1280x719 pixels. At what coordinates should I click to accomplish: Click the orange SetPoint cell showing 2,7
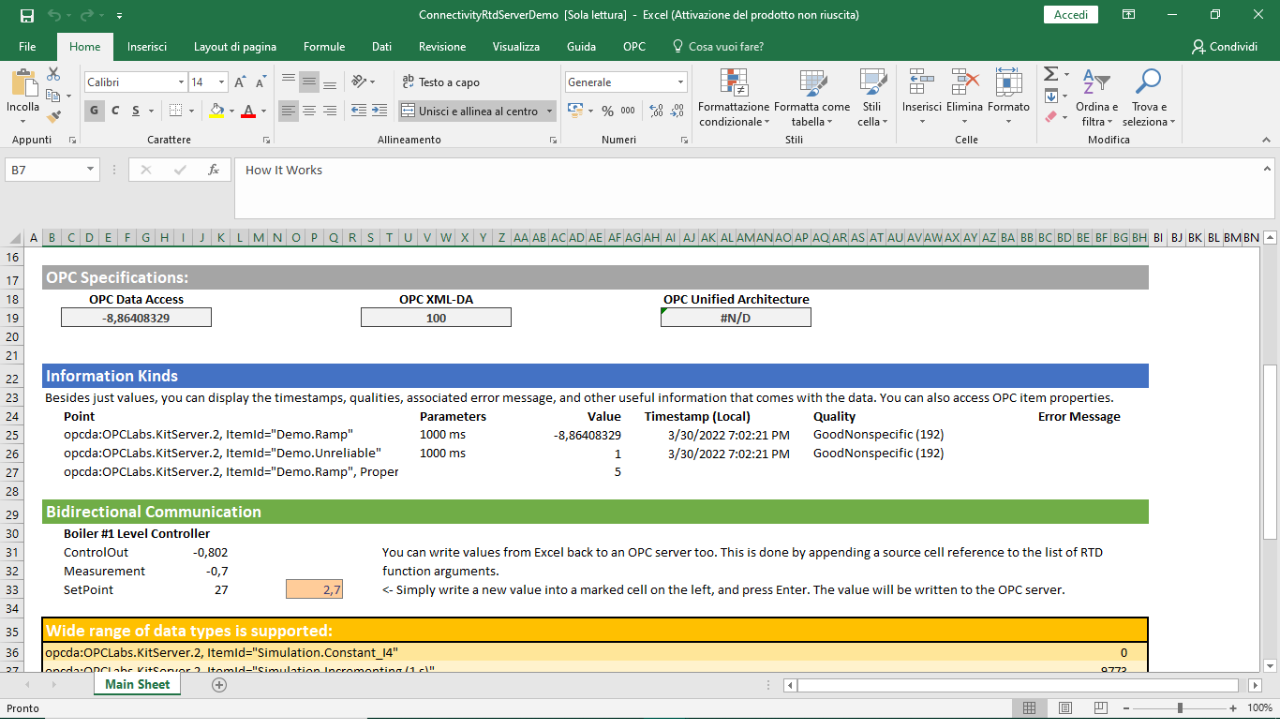tap(315, 590)
